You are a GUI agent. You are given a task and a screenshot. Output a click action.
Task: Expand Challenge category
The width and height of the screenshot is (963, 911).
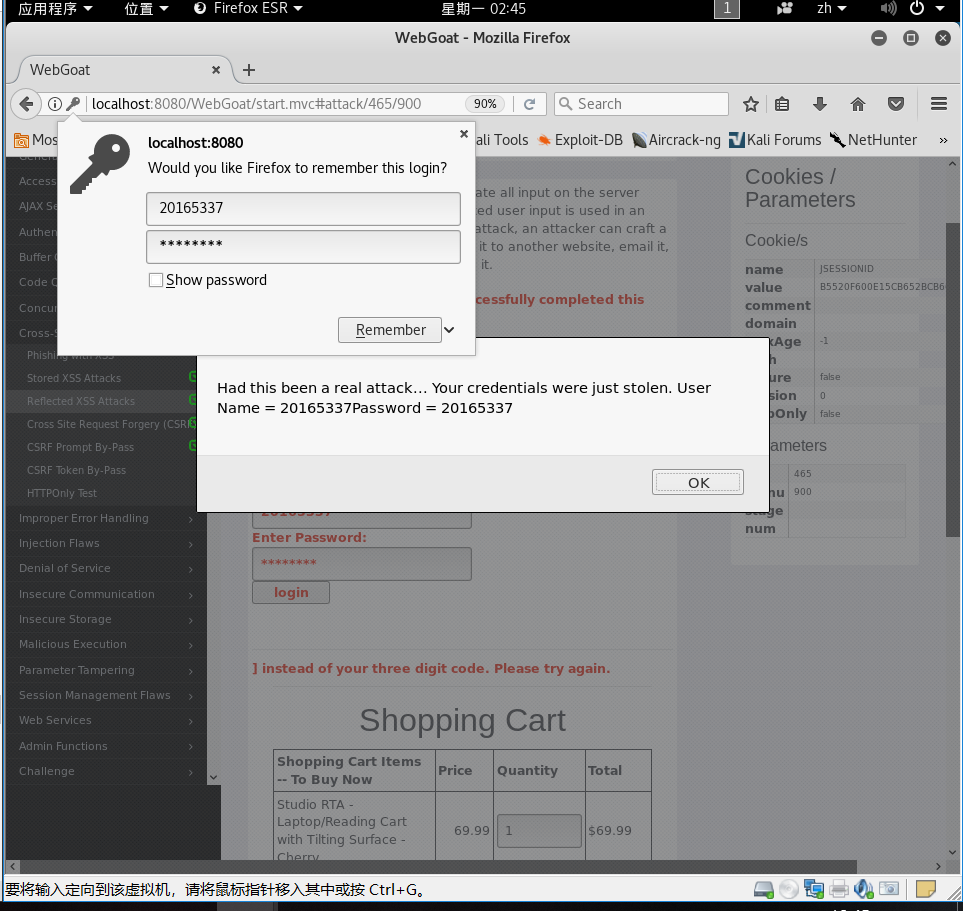106,772
